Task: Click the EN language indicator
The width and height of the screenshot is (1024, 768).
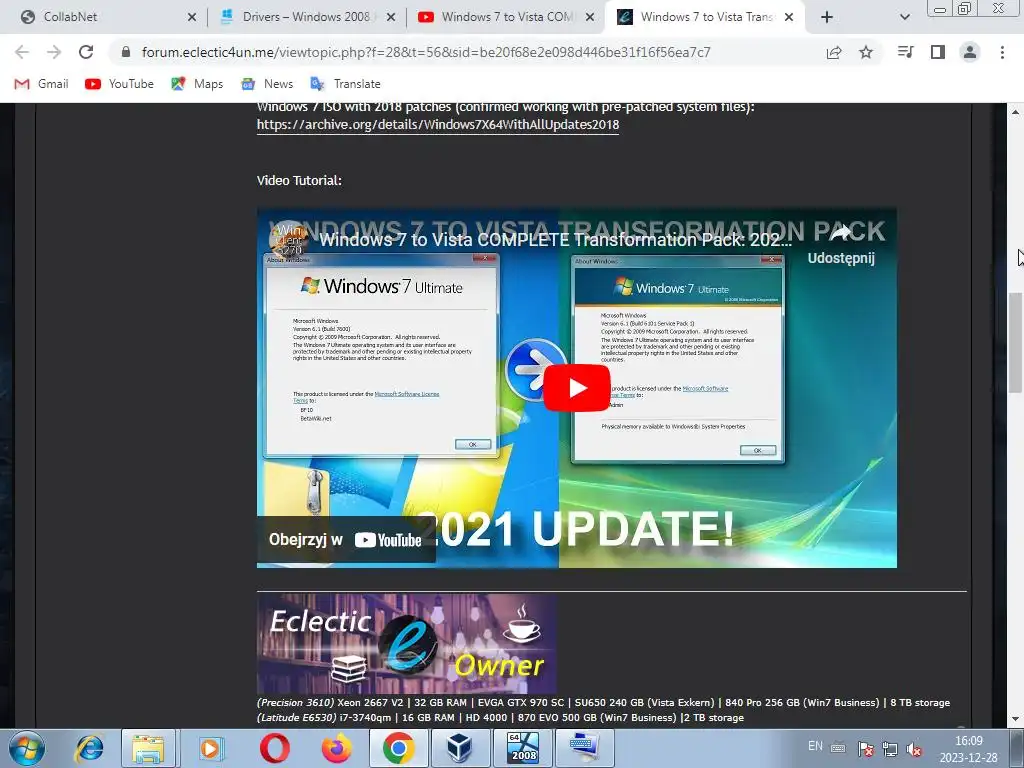Action: click(816, 746)
